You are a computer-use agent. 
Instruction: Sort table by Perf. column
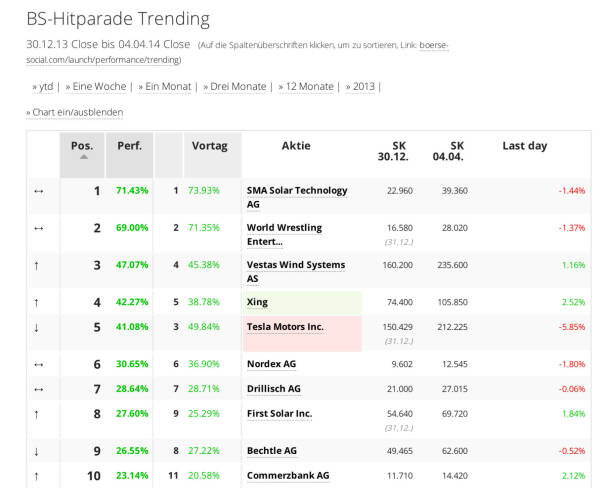point(129,146)
